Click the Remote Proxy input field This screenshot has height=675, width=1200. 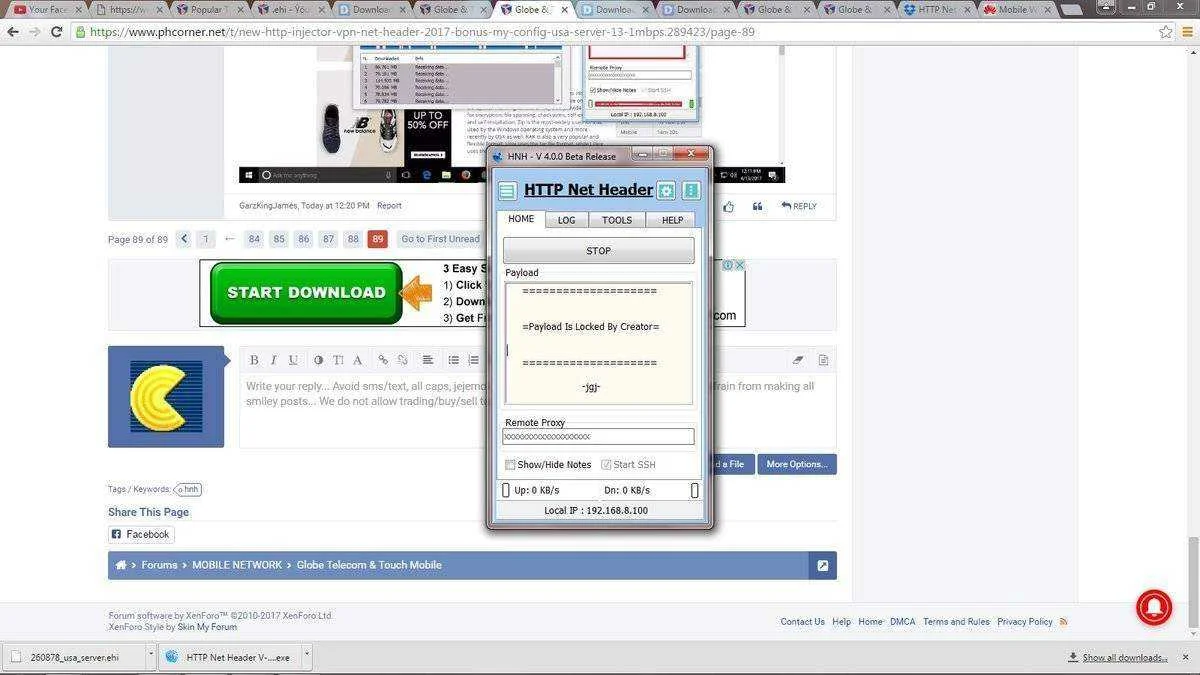pos(598,437)
